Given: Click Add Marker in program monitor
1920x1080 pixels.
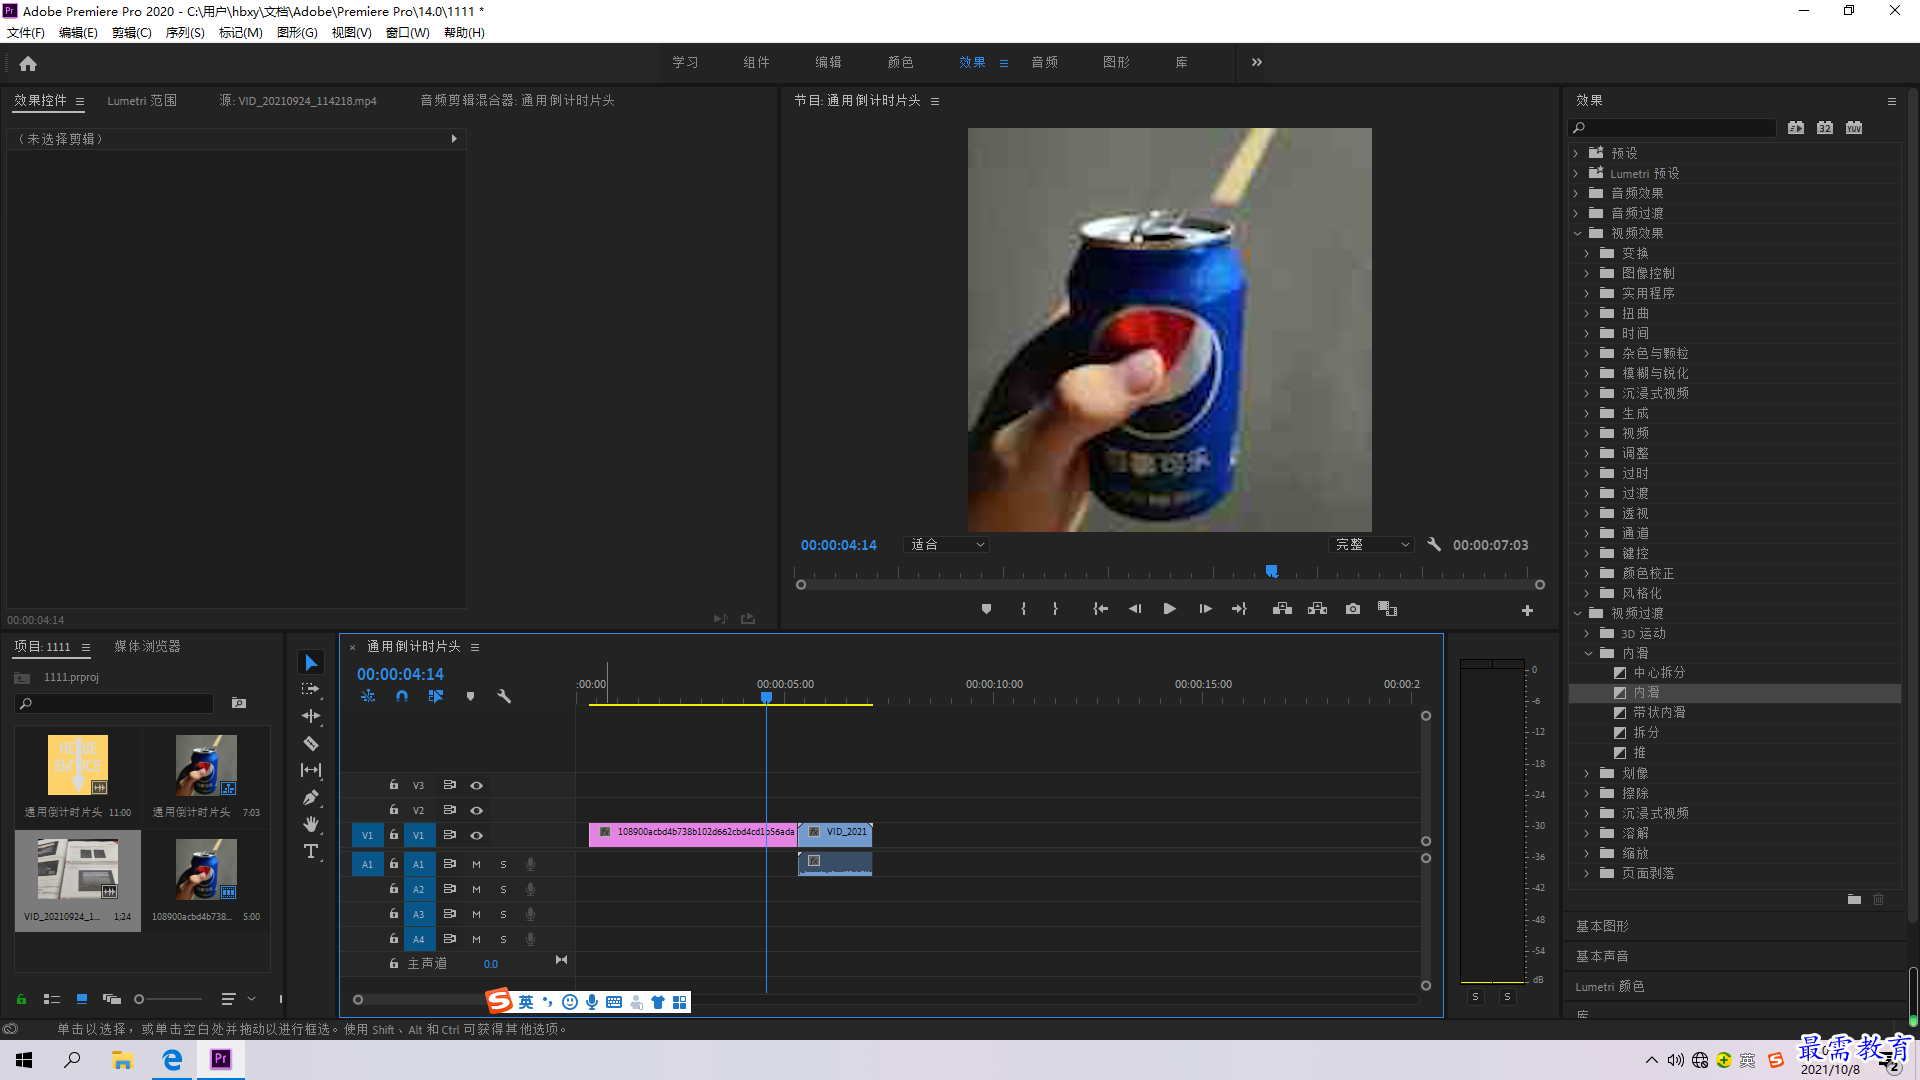Looking at the screenshot, I should (986, 609).
